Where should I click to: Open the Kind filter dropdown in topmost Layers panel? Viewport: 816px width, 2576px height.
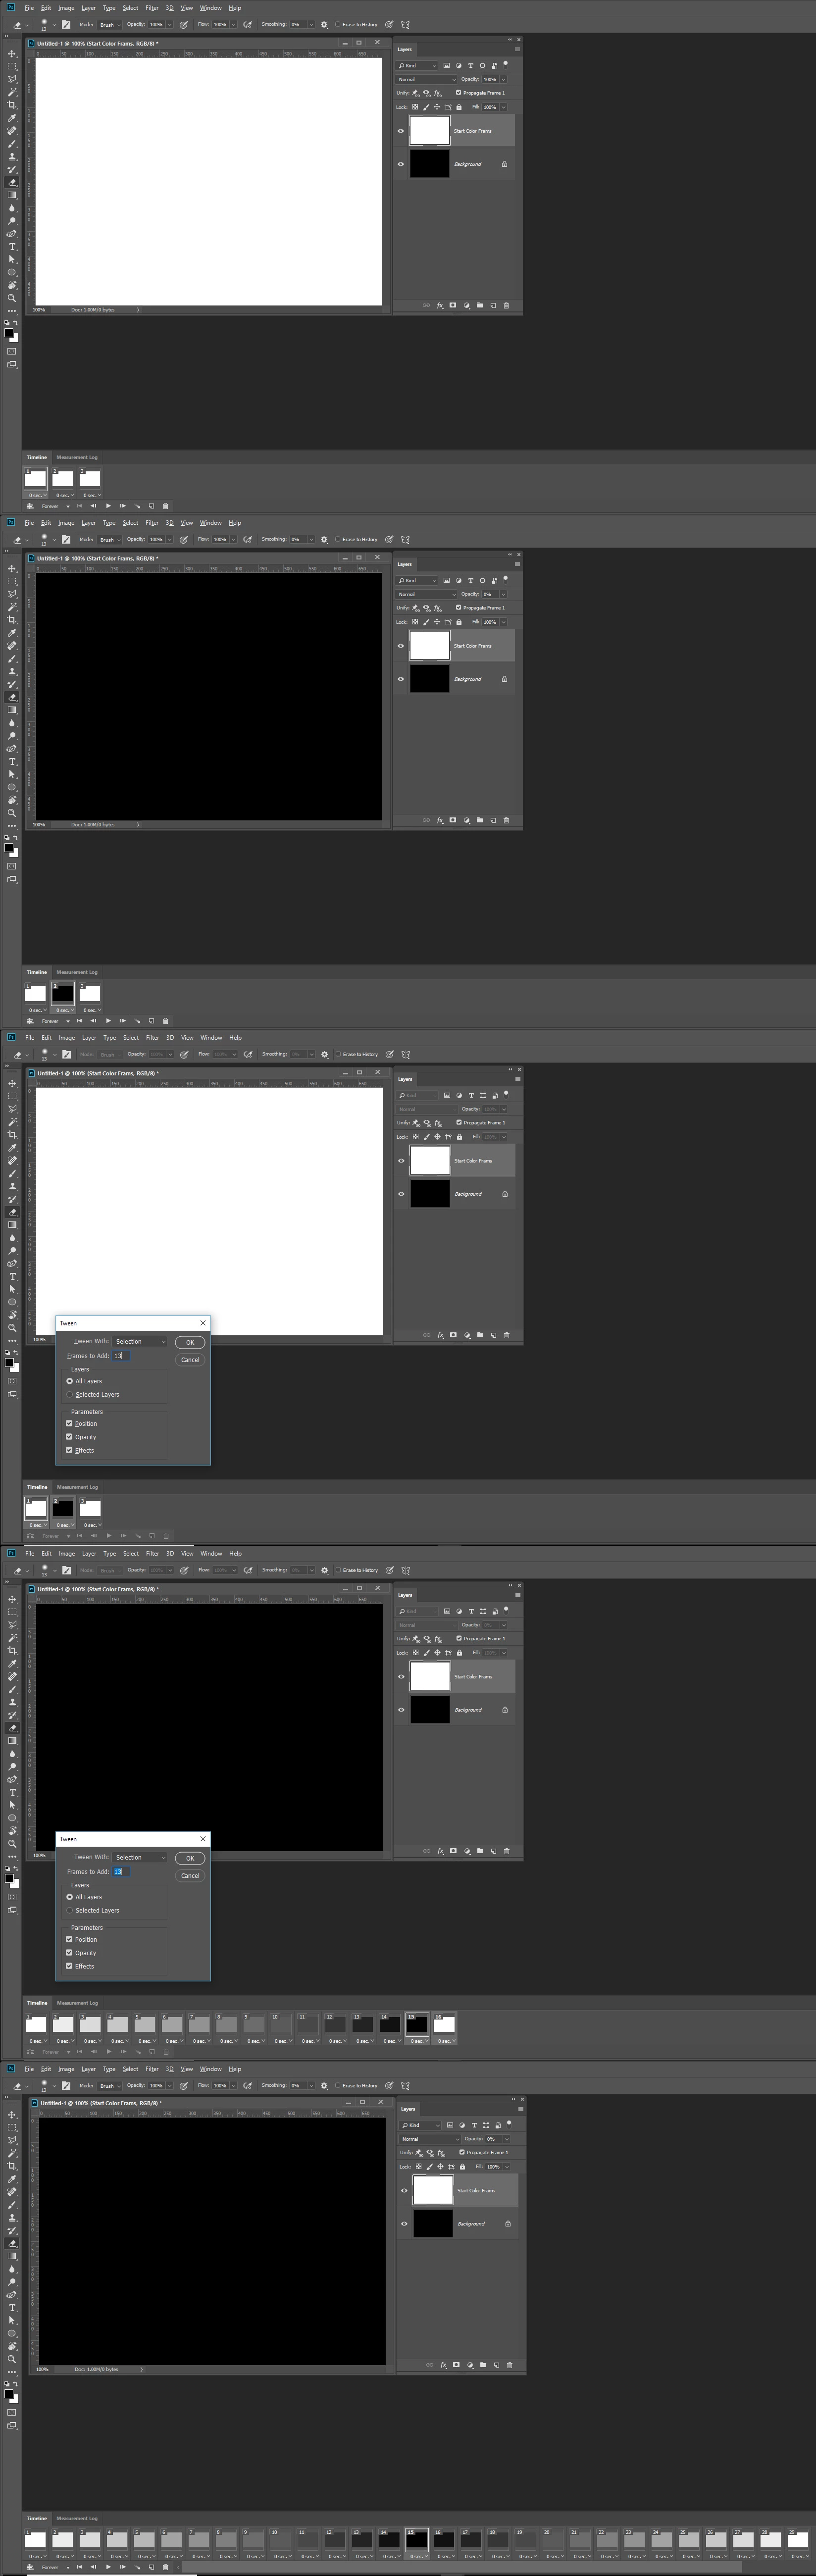pyautogui.click(x=417, y=65)
